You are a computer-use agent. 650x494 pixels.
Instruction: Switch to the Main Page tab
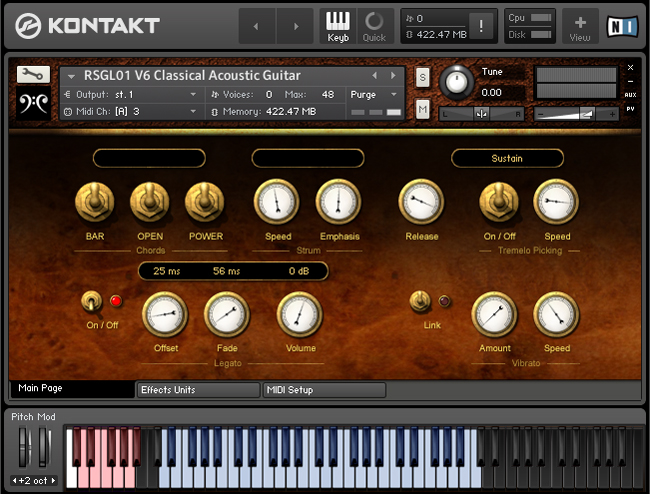[x=72, y=389]
